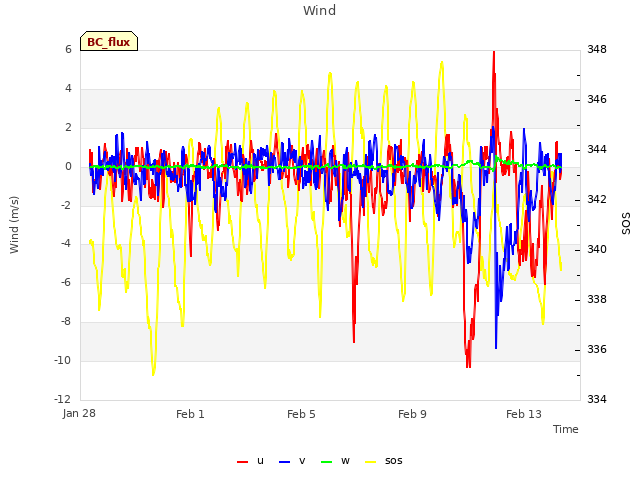Screen dimensions: 640x480
Task: Click the Wind (m/s) axis label
Action: point(14,225)
